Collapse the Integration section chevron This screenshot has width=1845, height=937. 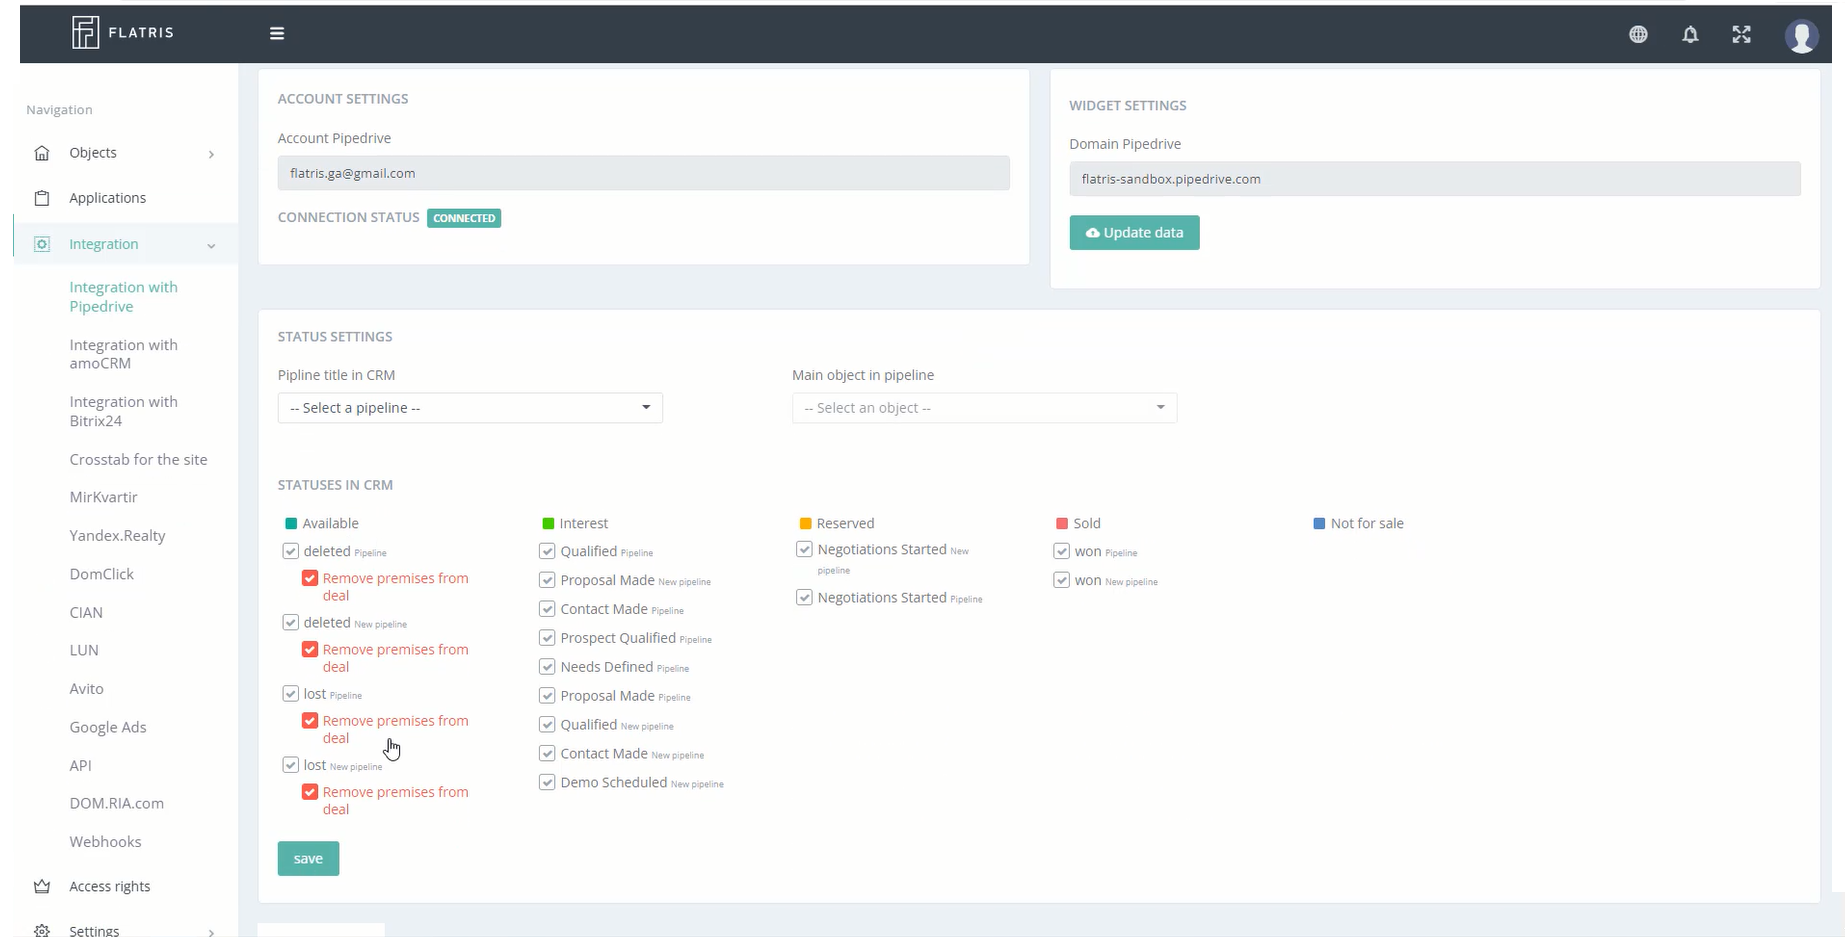point(211,245)
